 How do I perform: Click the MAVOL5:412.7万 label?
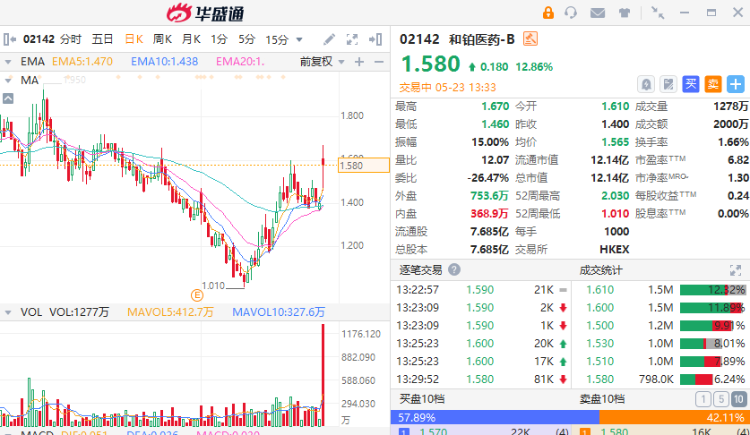[x=170, y=312]
